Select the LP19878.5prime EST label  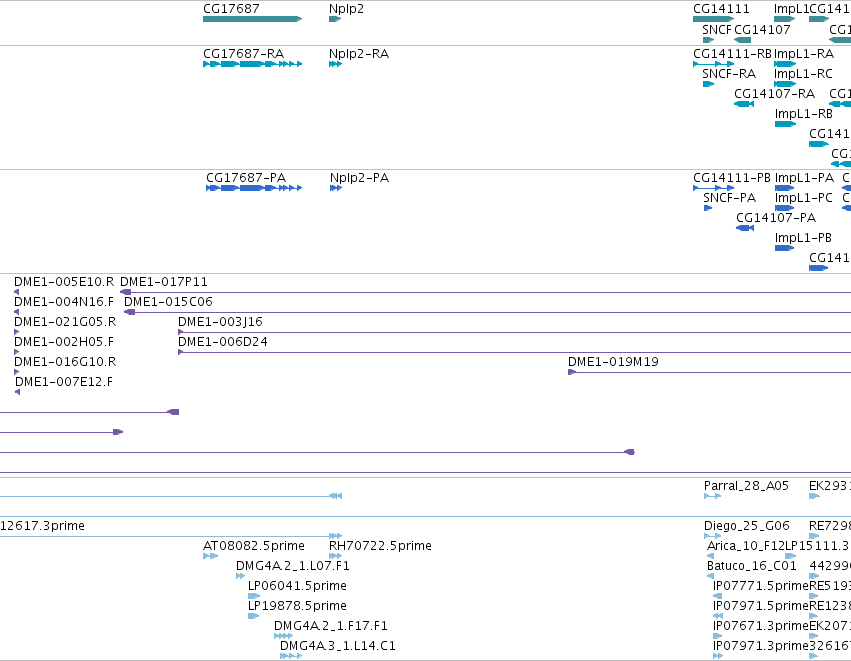pyautogui.click(x=297, y=607)
